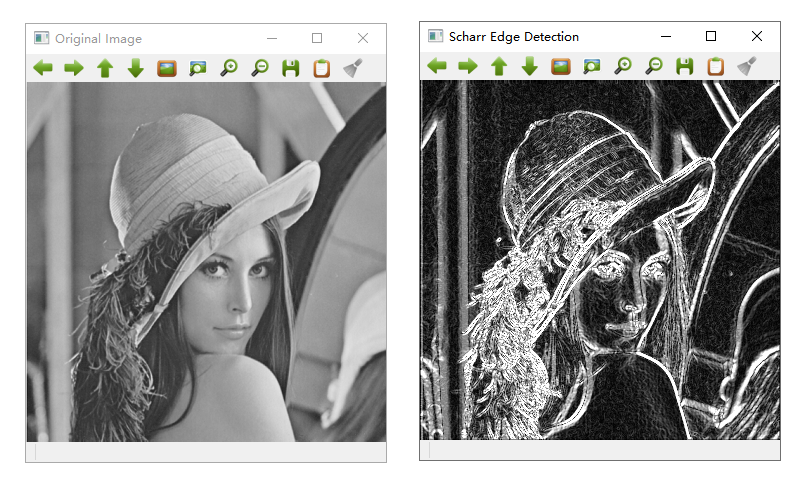Minimize the Scharr Edge Detection window

[x=666, y=36]
